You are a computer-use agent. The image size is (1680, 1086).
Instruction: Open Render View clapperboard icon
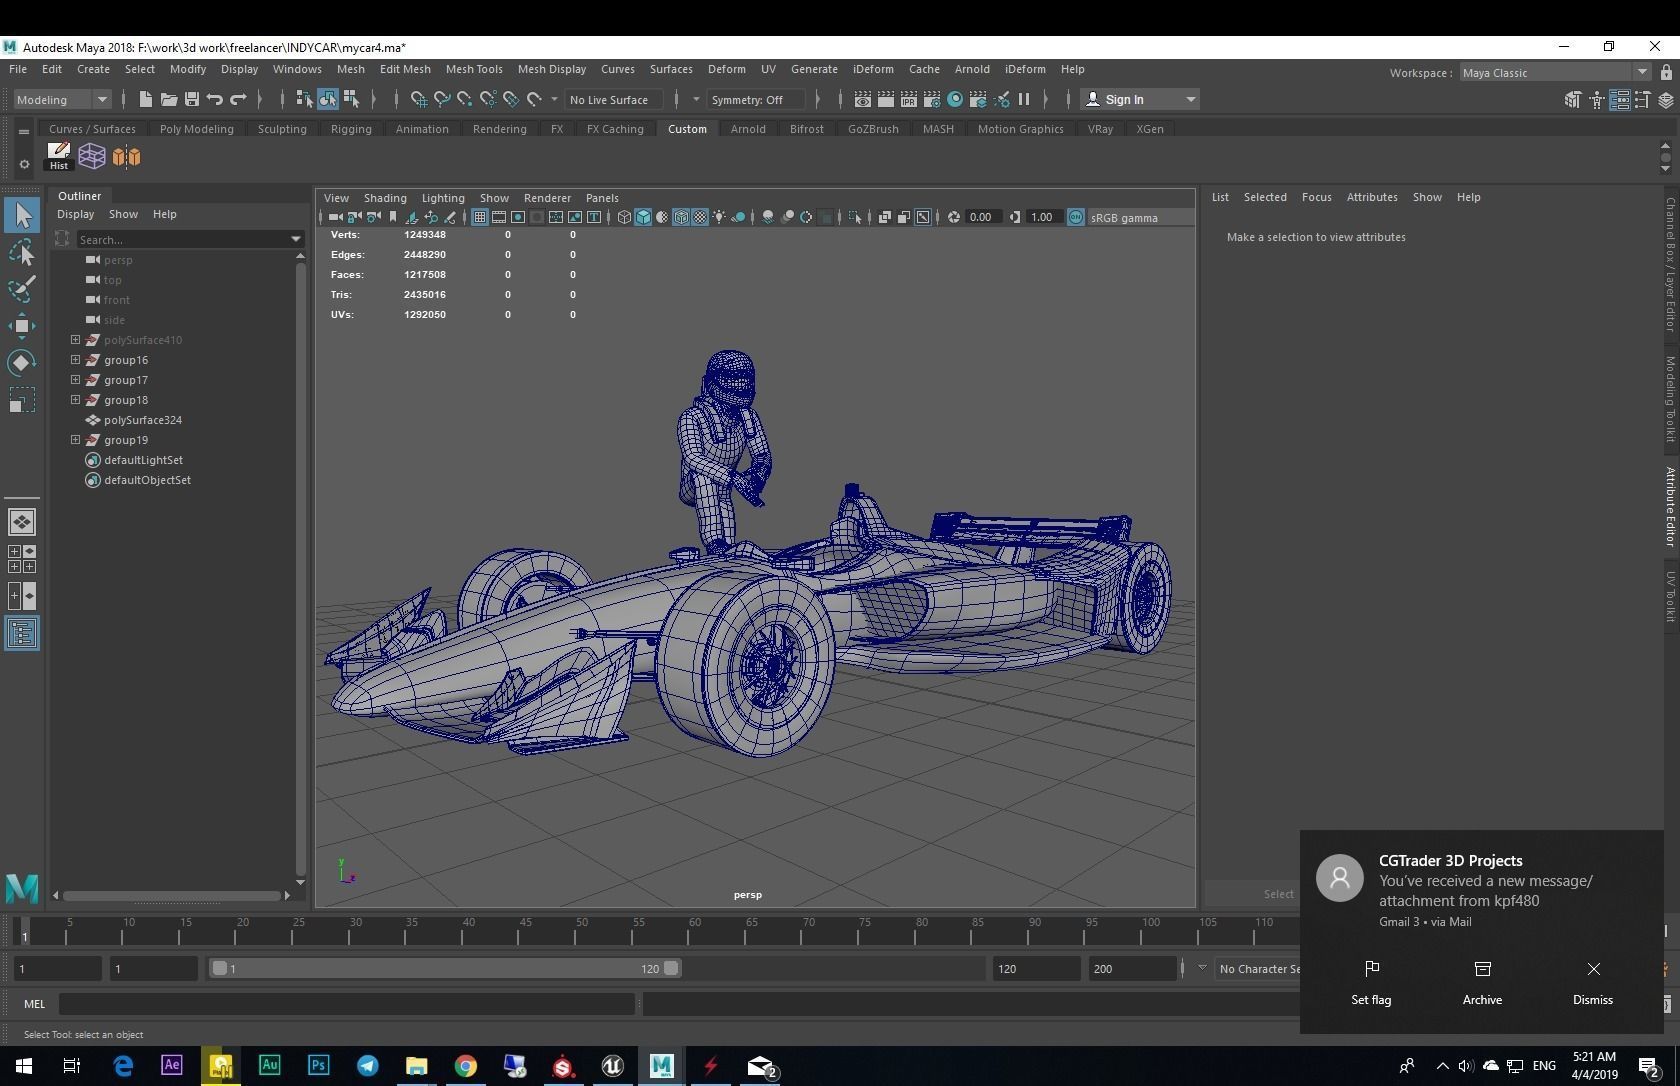click(x=862, y=99)
